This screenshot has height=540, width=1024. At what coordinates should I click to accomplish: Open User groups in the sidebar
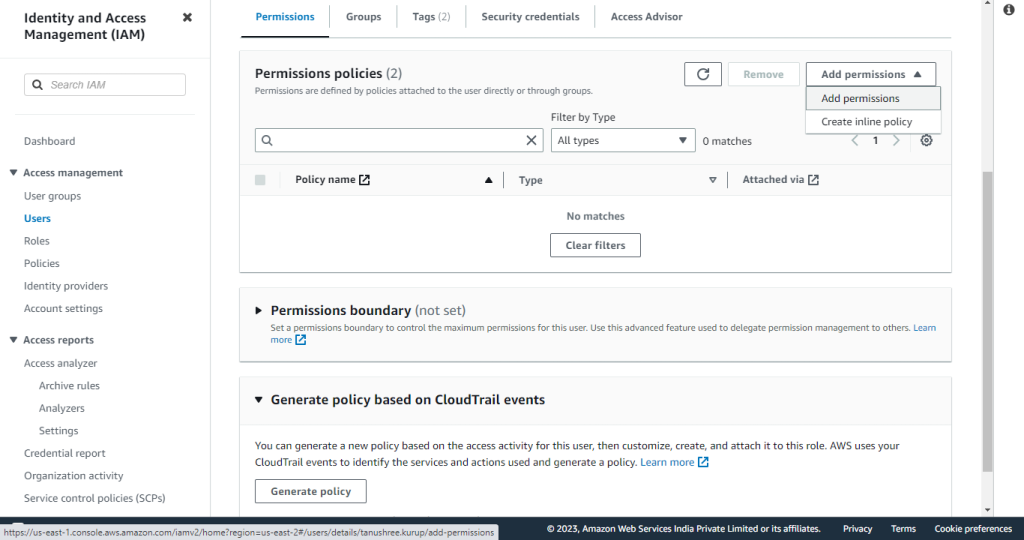(52, 196)
